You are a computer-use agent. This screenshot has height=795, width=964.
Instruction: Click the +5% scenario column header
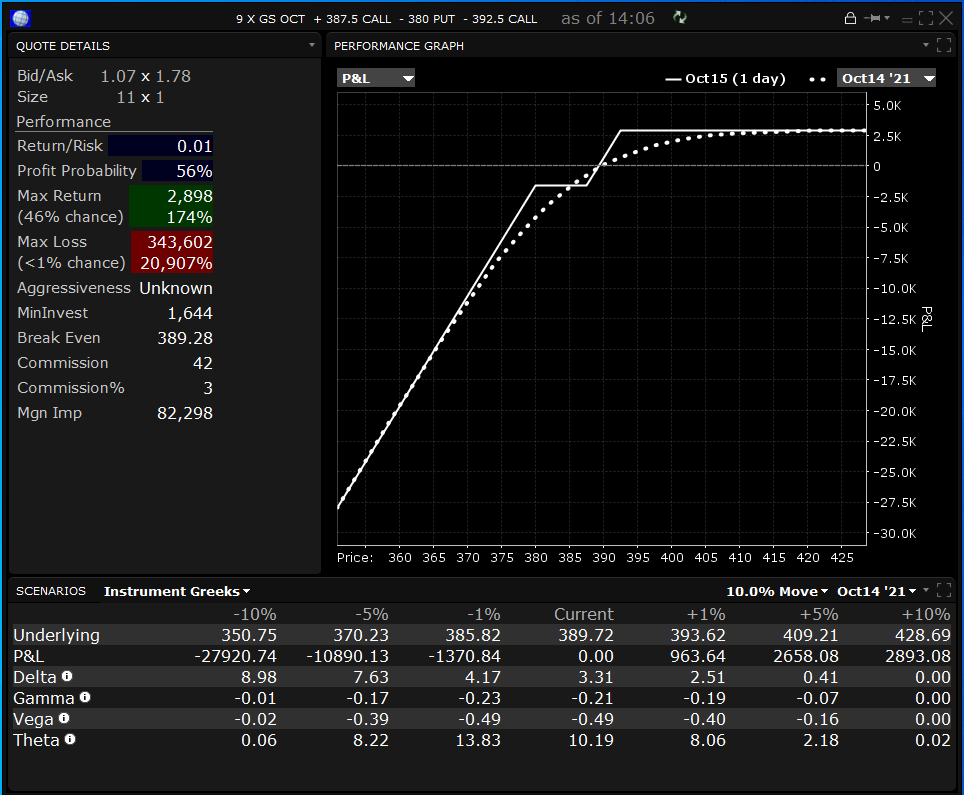[x=819, y=614]
